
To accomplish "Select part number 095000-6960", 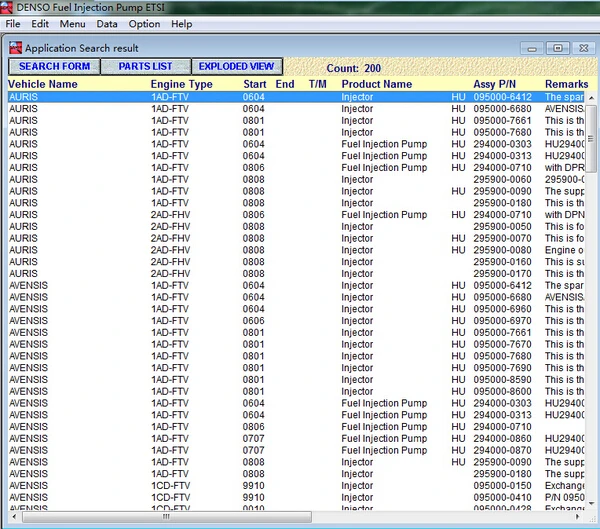I will (502, 309).
